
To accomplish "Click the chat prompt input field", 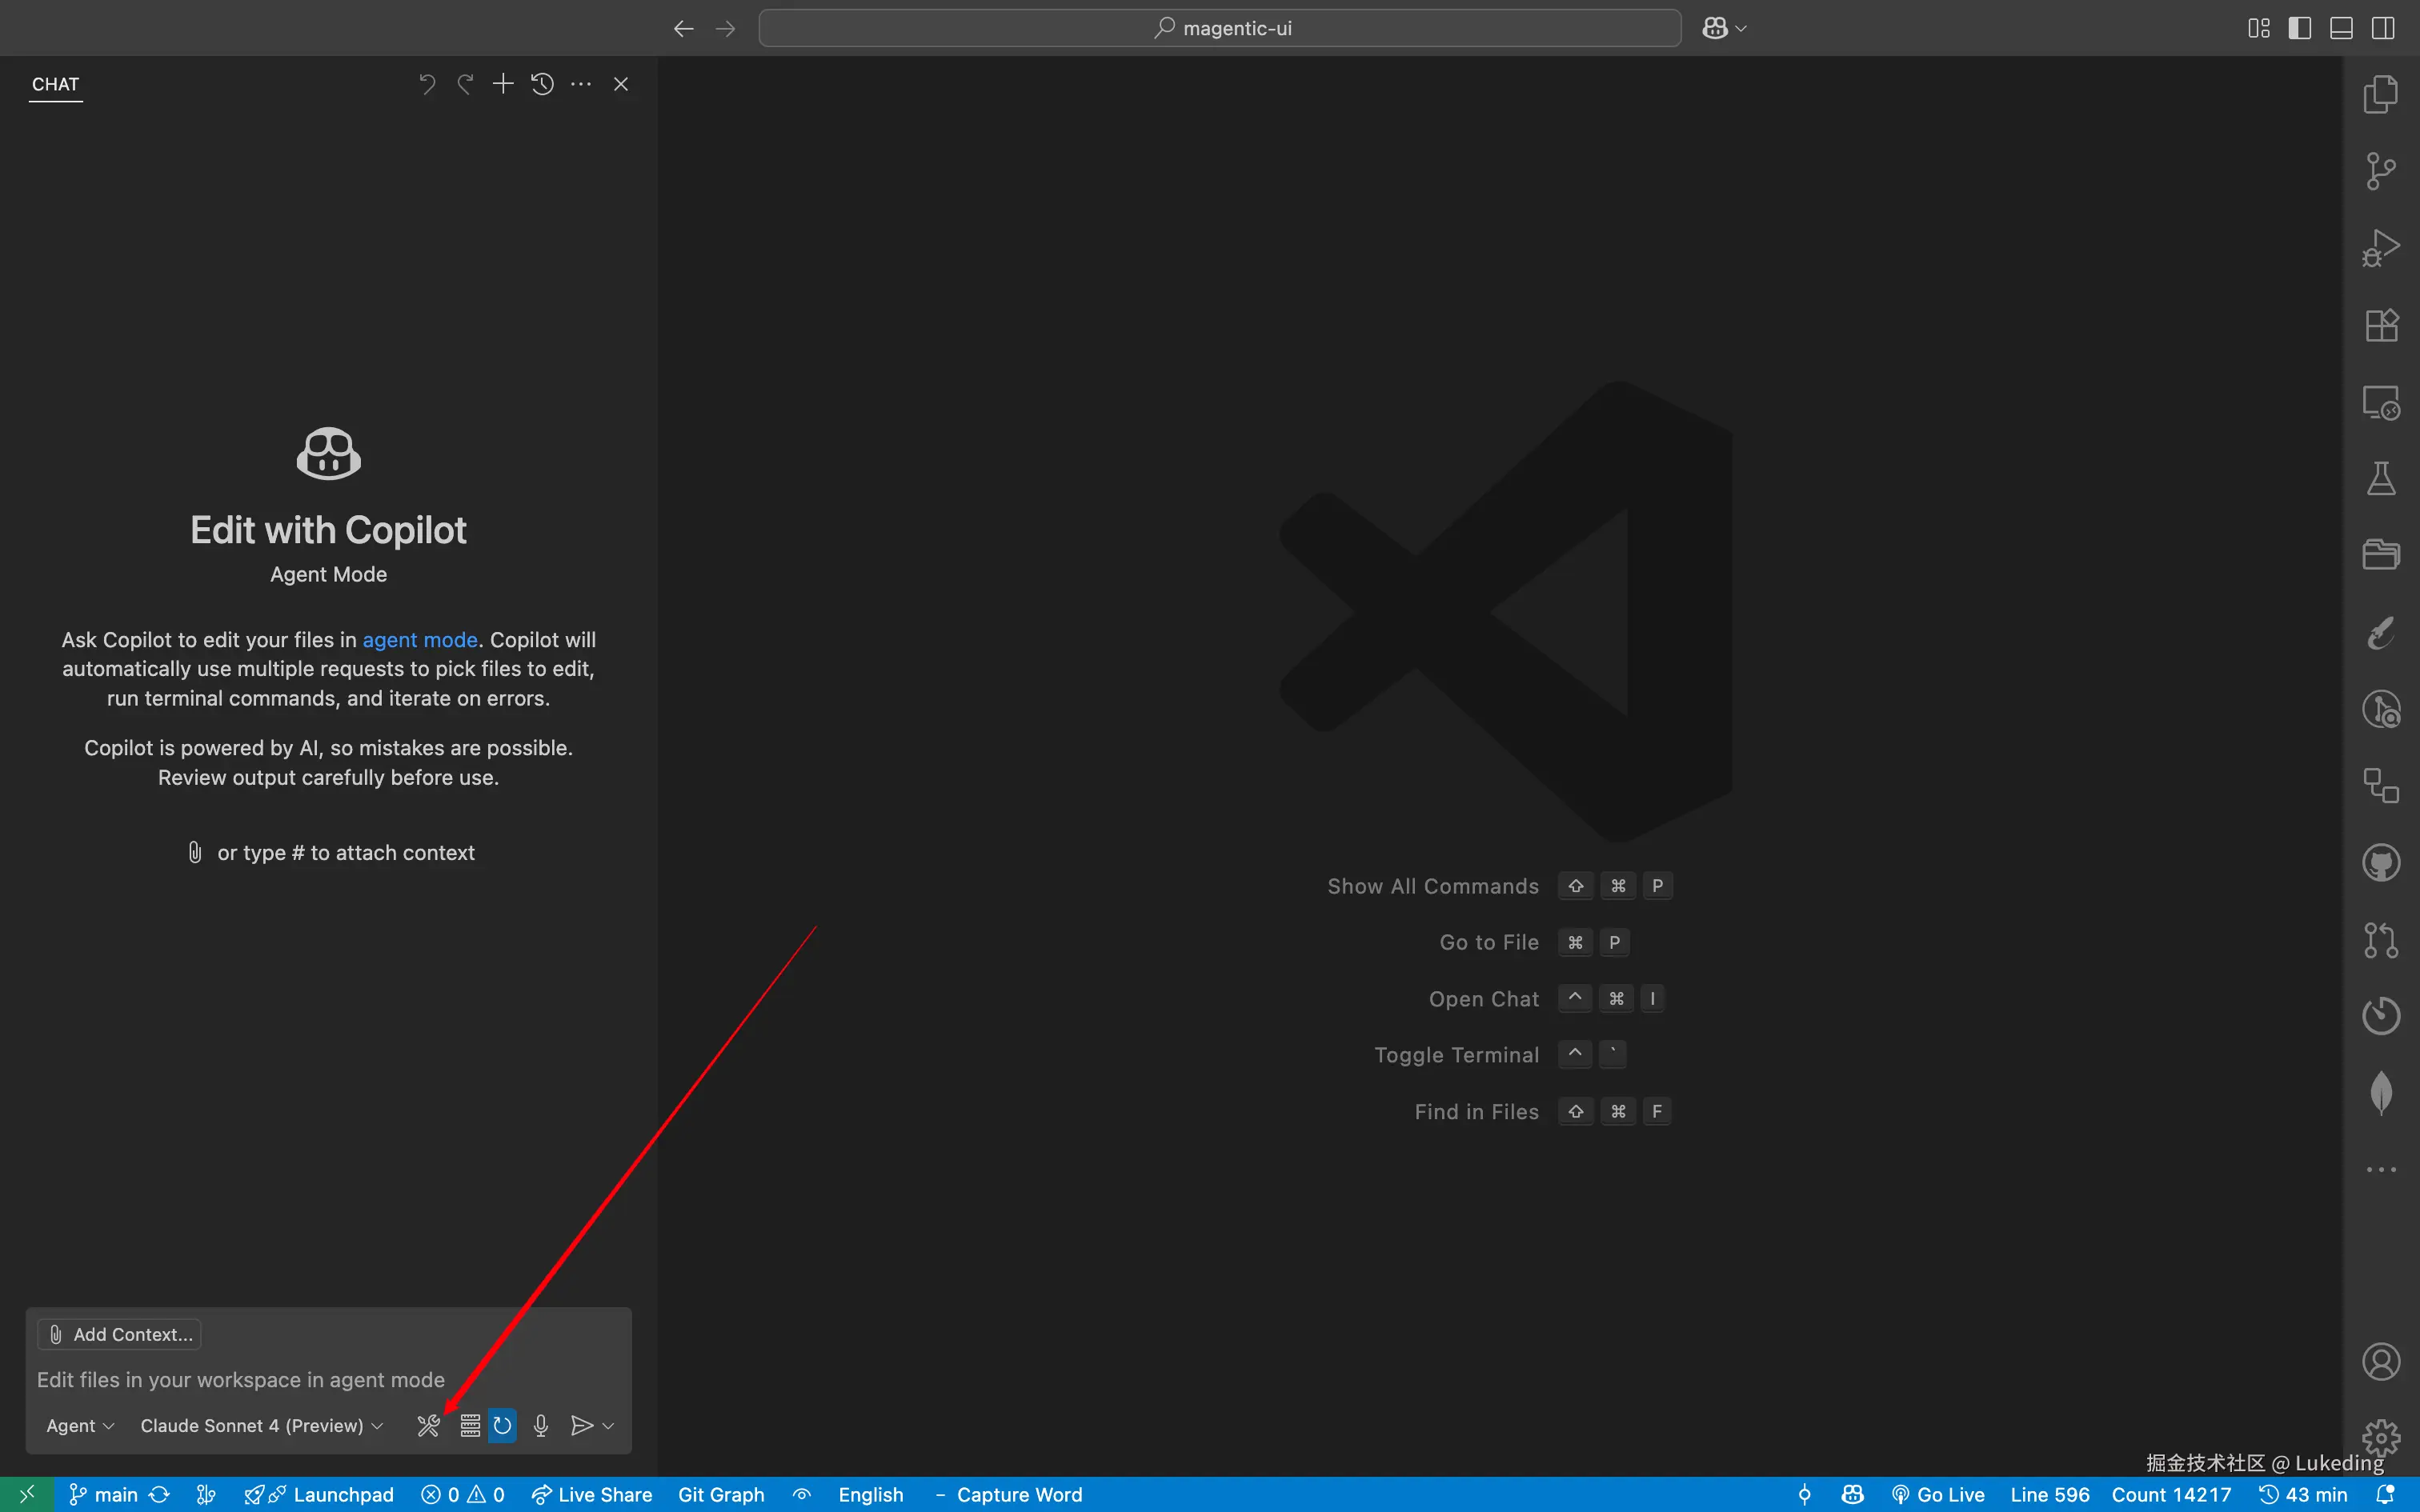I will pyautogui.click(x=329, y=1380).
